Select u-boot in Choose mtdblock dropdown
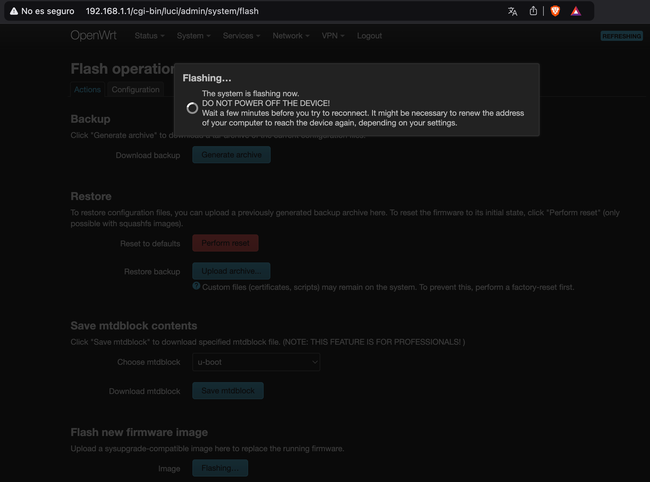Image resolution: width=650 pixels, height=482 pixels. pos(256,362)
